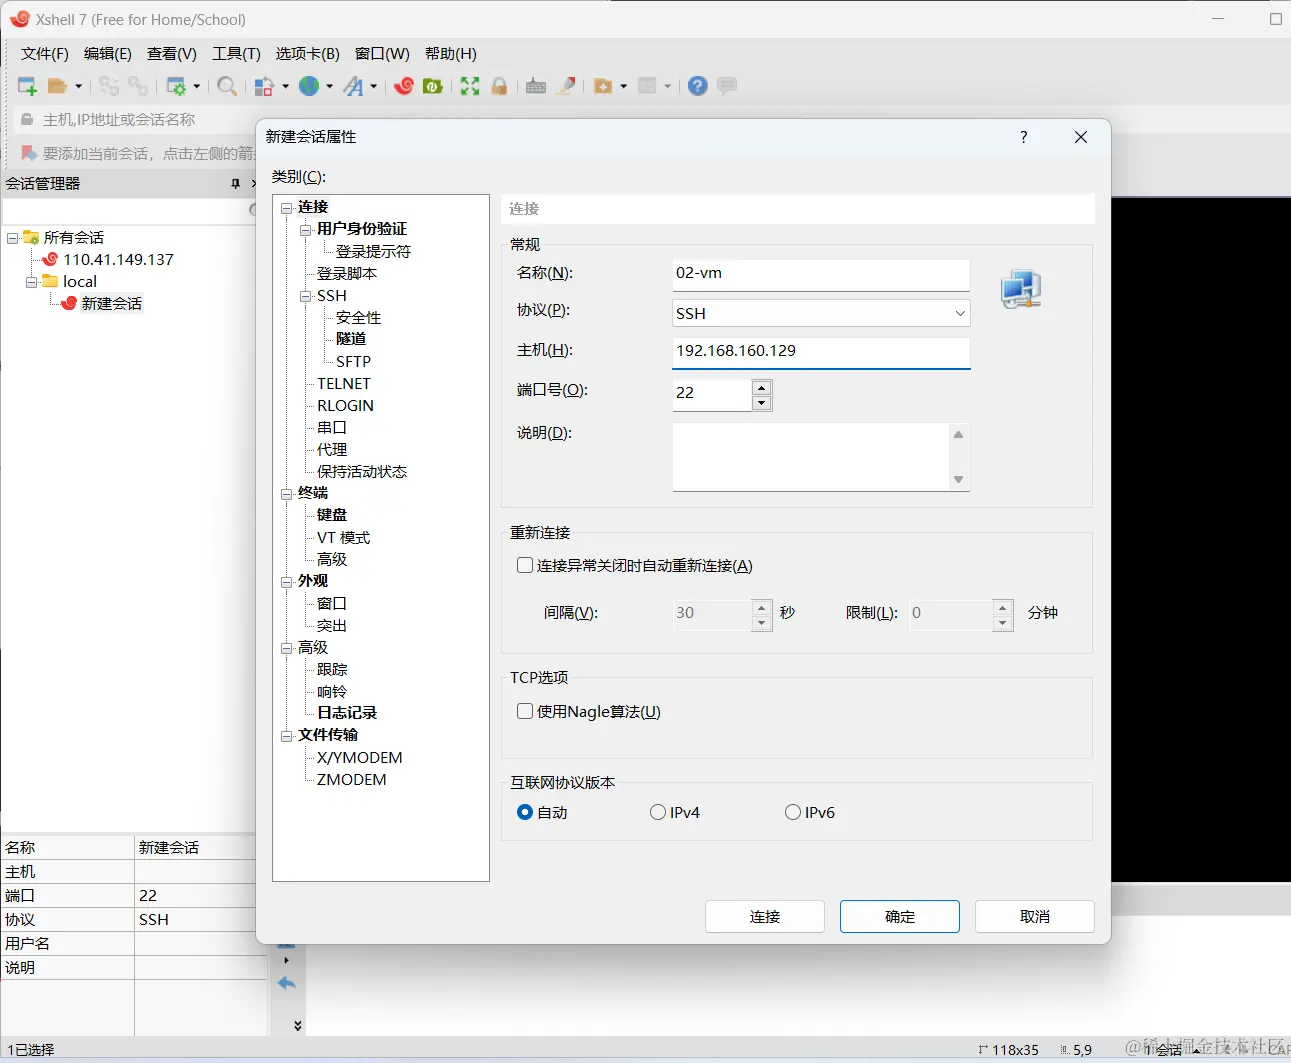Open dropdown arrow beside font icon
Screen dimensions: 1291x1063
(374, 87)
